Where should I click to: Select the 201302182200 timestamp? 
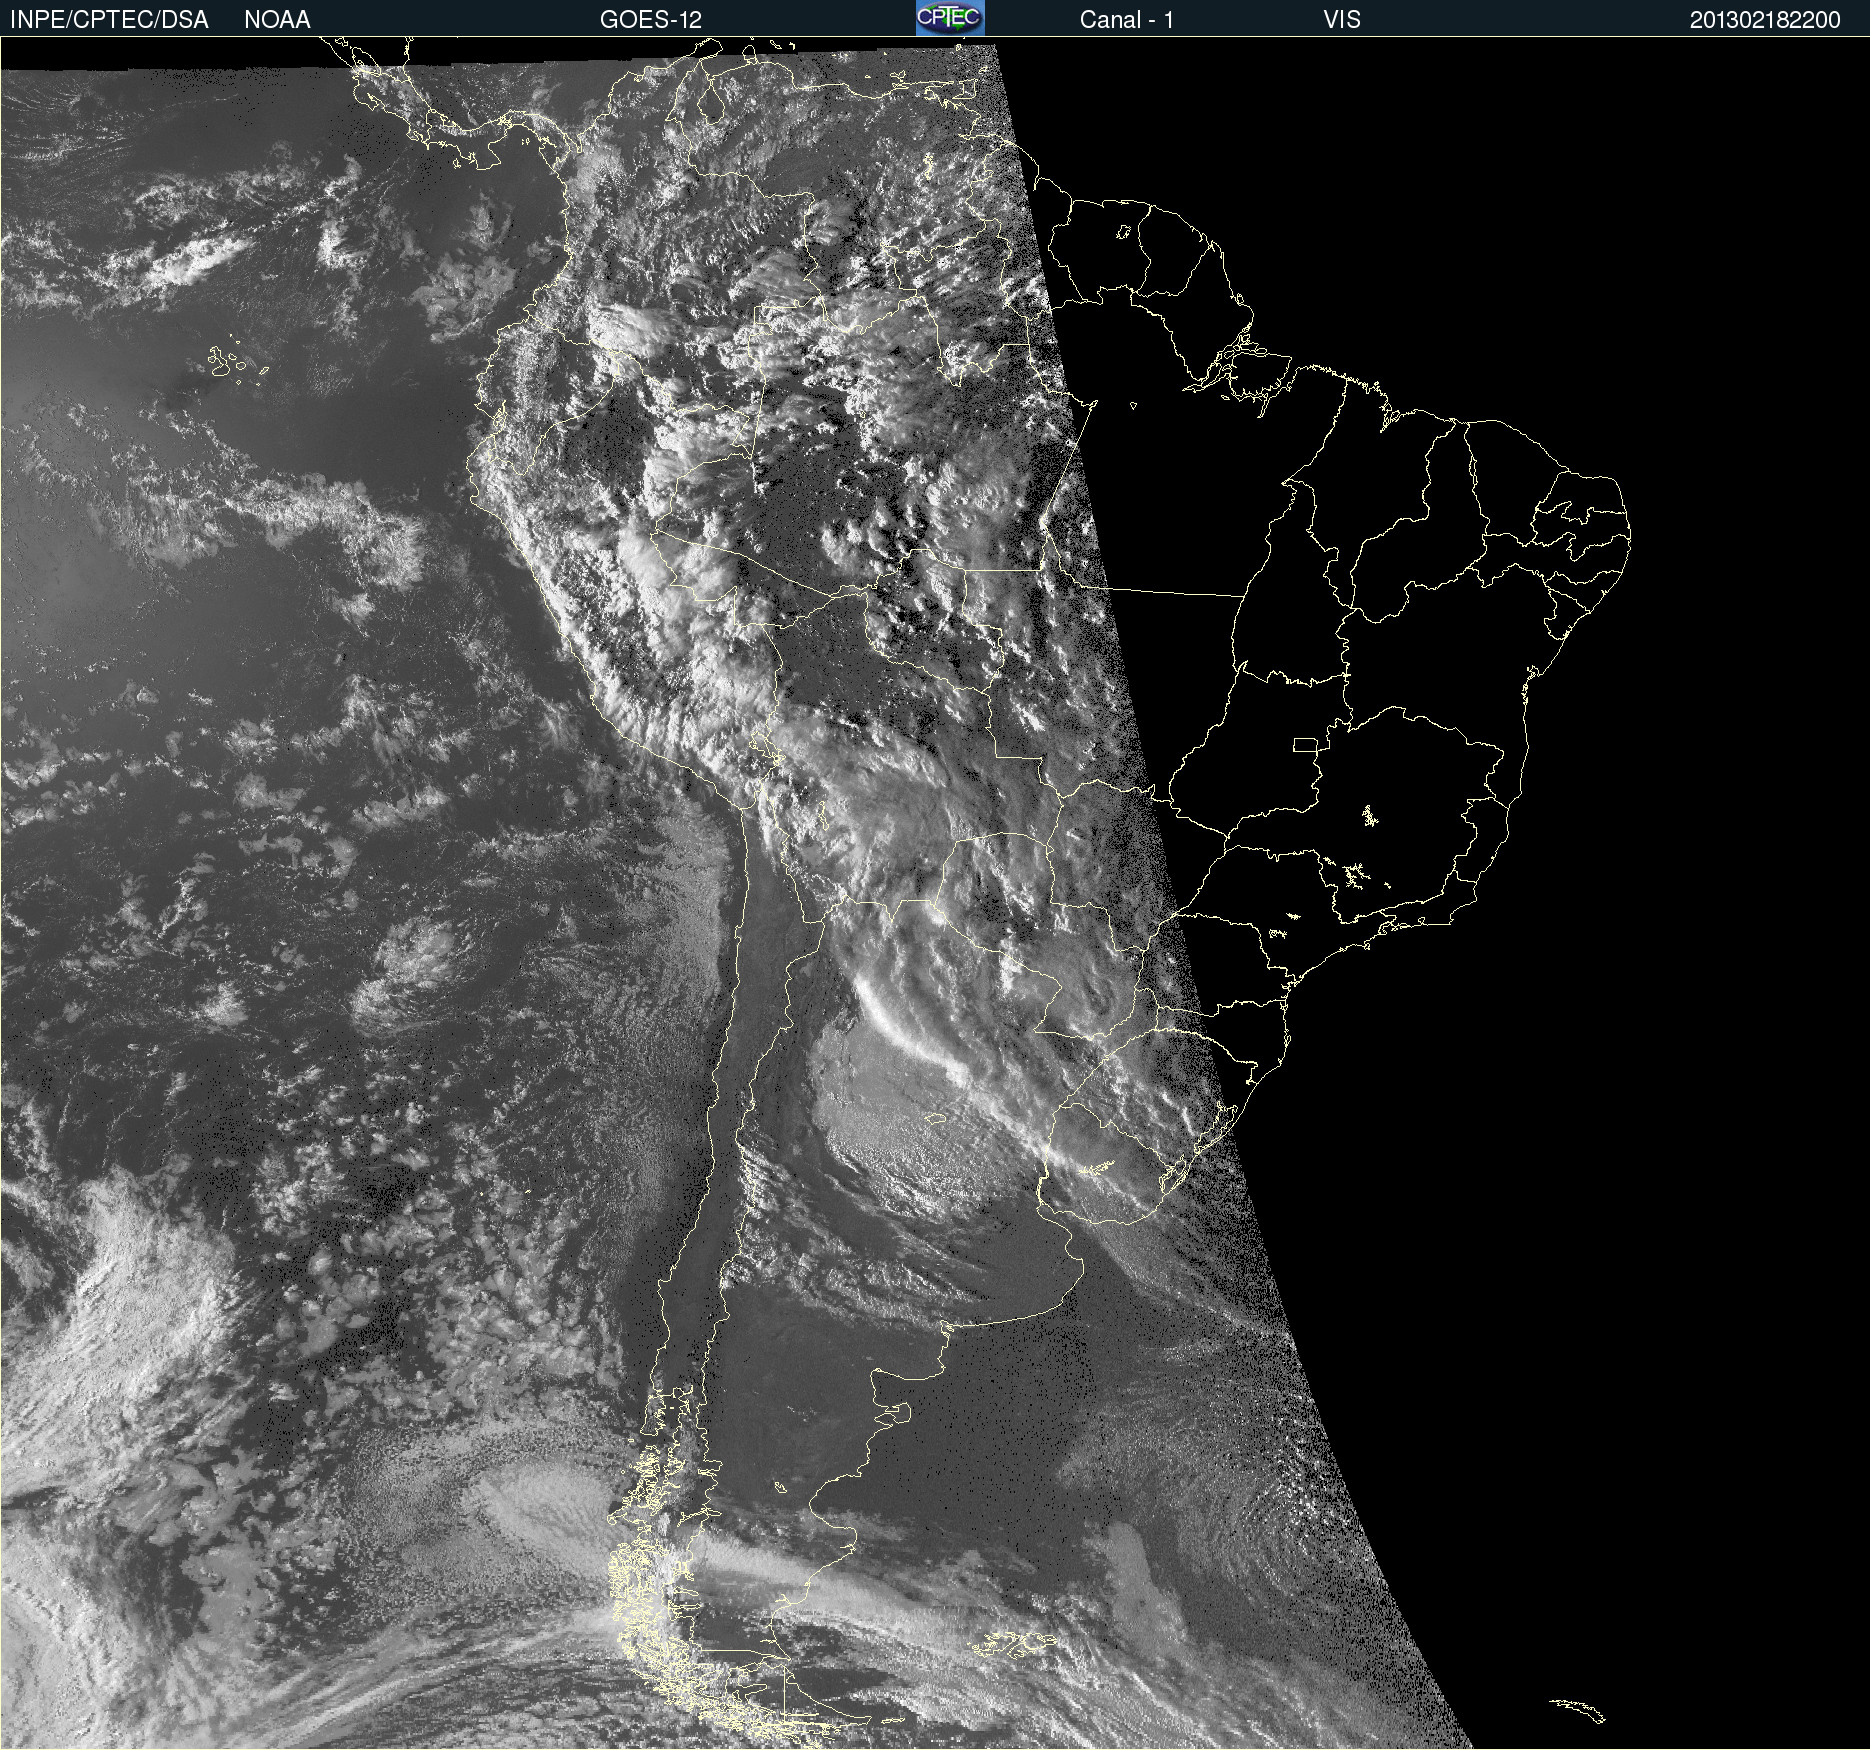pyautogui.click(x=1765, y=20)
